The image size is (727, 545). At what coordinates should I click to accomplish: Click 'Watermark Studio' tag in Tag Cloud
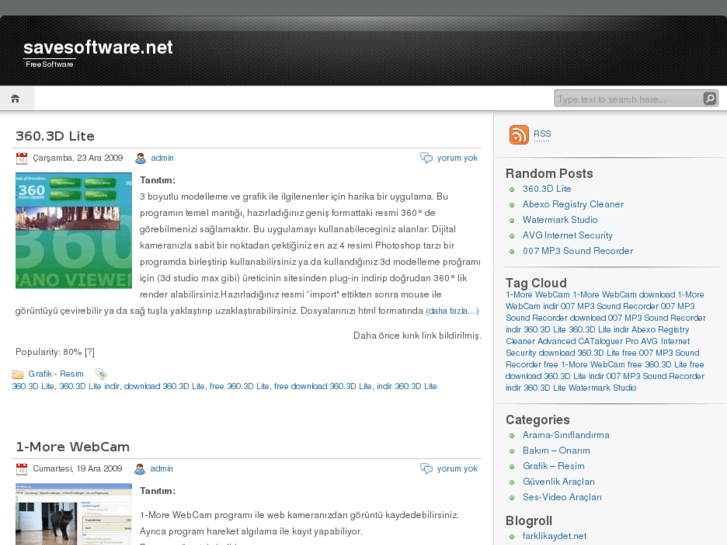pyautogui.click(x=602, y=388)
